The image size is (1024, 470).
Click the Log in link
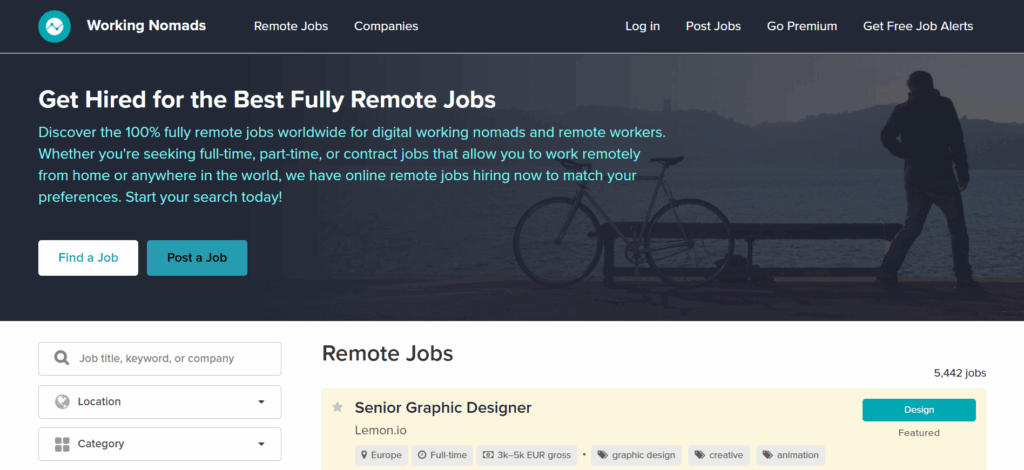click(642, 26)
